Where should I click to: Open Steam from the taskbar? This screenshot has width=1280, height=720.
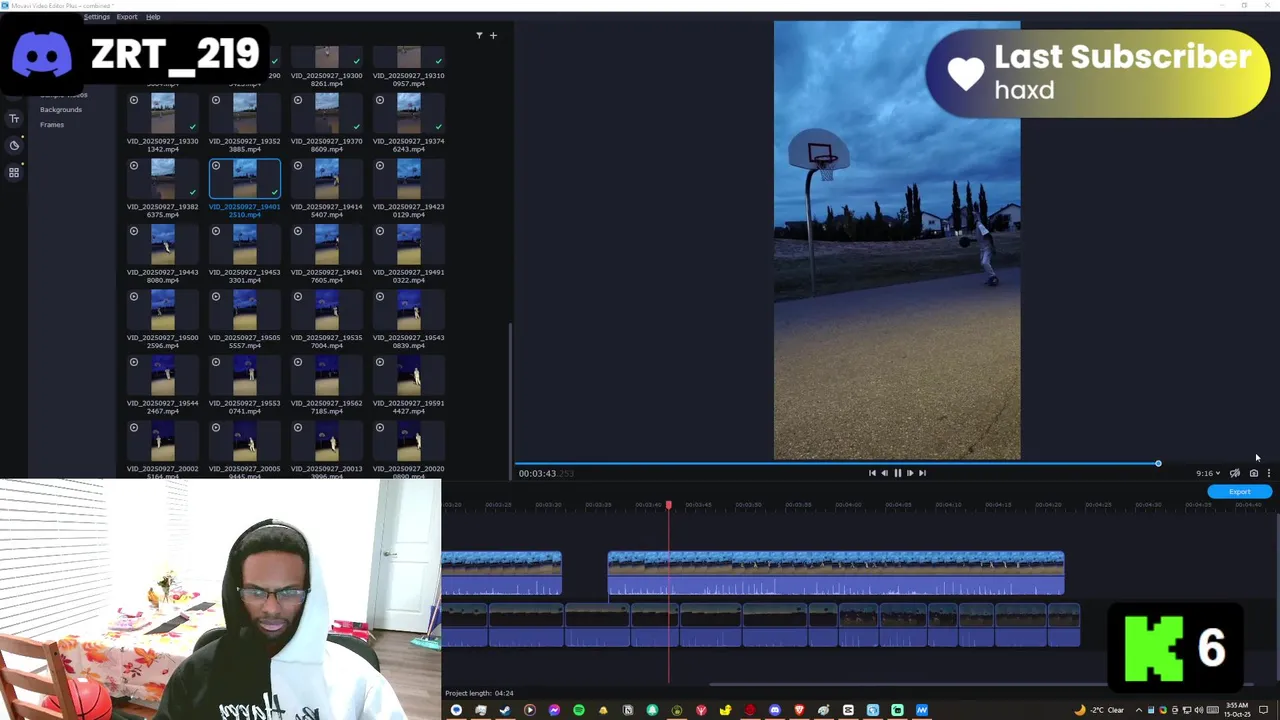pos(505,710)
